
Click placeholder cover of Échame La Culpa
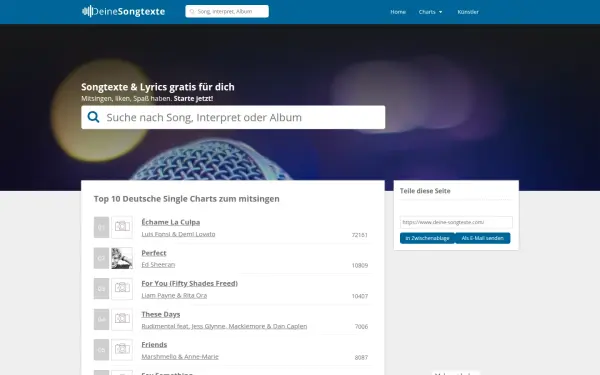pyautogui.click(x=122, y=227)
